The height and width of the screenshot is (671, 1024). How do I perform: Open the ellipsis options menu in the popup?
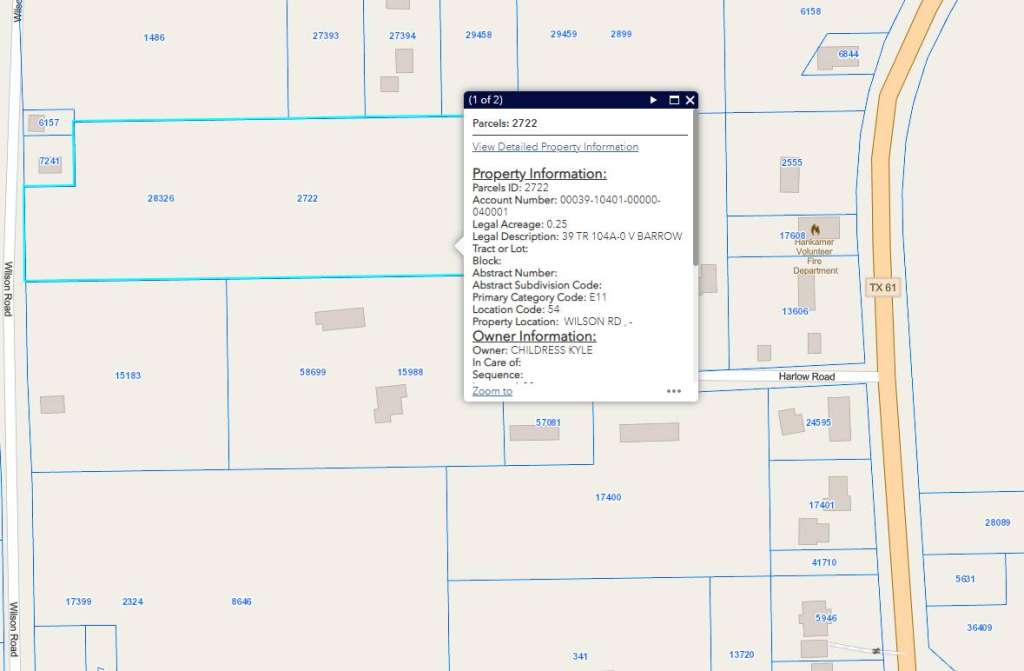coord(674,391)
